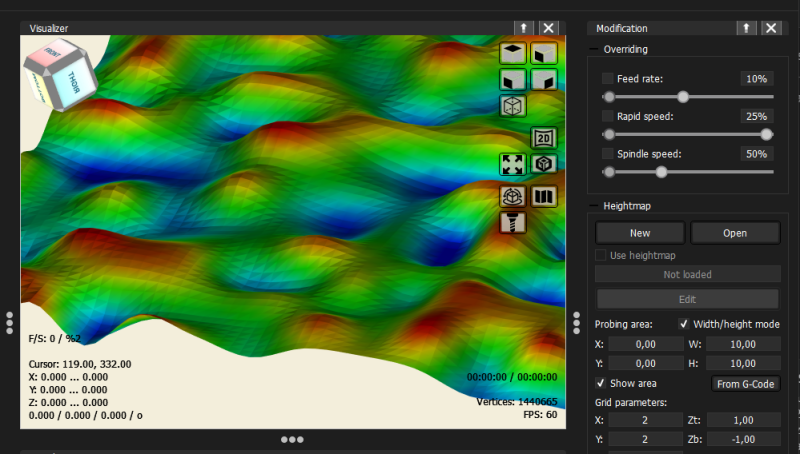Click the Rapid speed slider track
The image size is (800, 454).
(688, 135)
